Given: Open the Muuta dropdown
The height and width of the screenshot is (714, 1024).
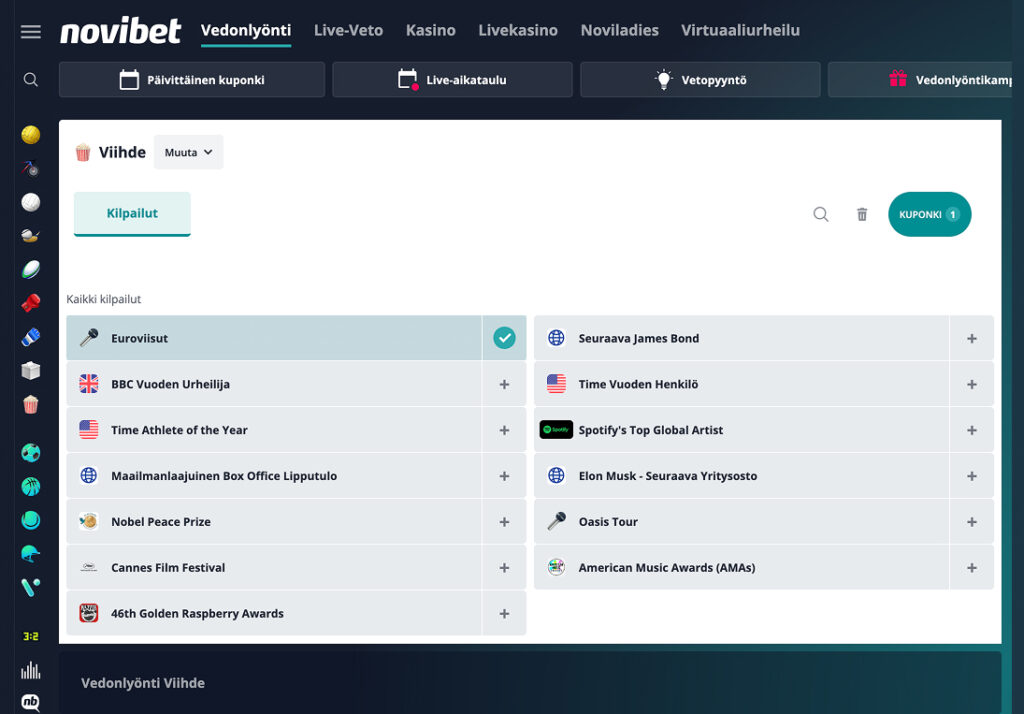Looking at the screenshot, I should [188, 152].
